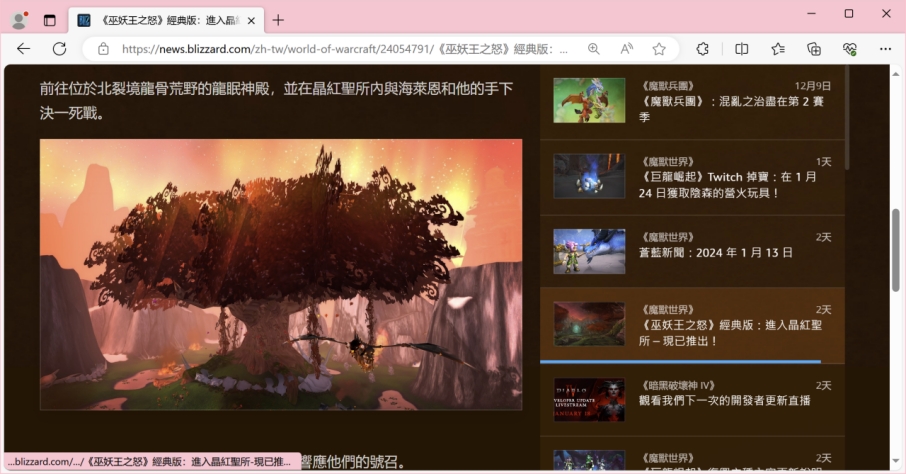View site information lock icon

(103, 49)
